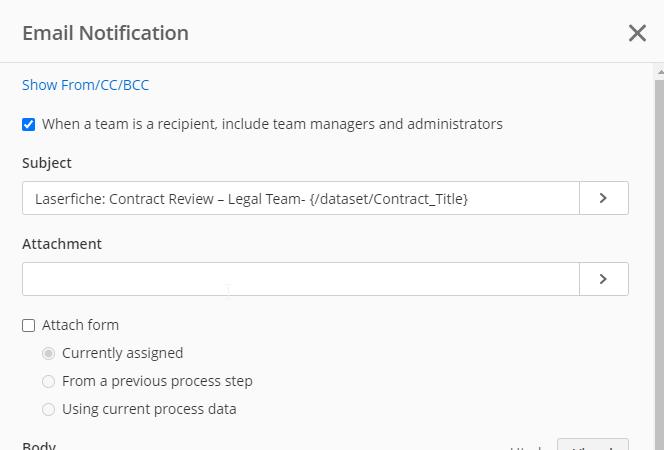This screenshot has width=664, height=450.
Task: Click the Body section label
Action: click(x=39, y=446)
